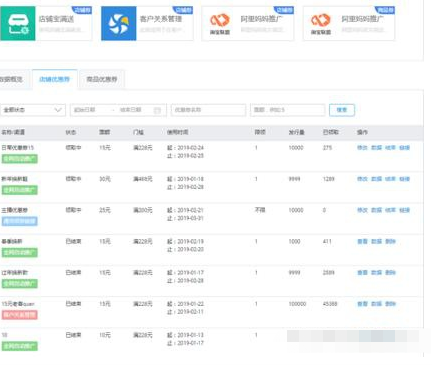Click 修改 in the 30元 coupon row
Image resolution: width=432 pixels, height=365 pixels.
coord(362,179)
